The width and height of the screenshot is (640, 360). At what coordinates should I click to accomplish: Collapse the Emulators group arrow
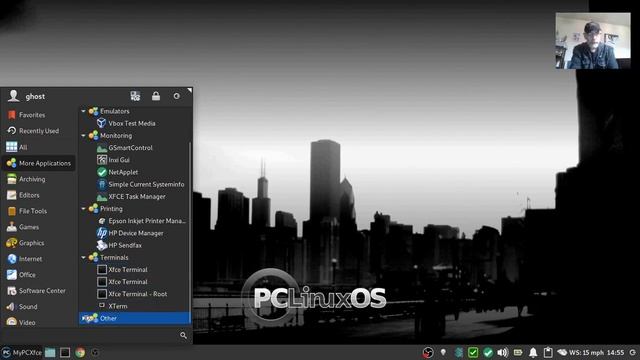pyautogui.click(x=83, y=111)
